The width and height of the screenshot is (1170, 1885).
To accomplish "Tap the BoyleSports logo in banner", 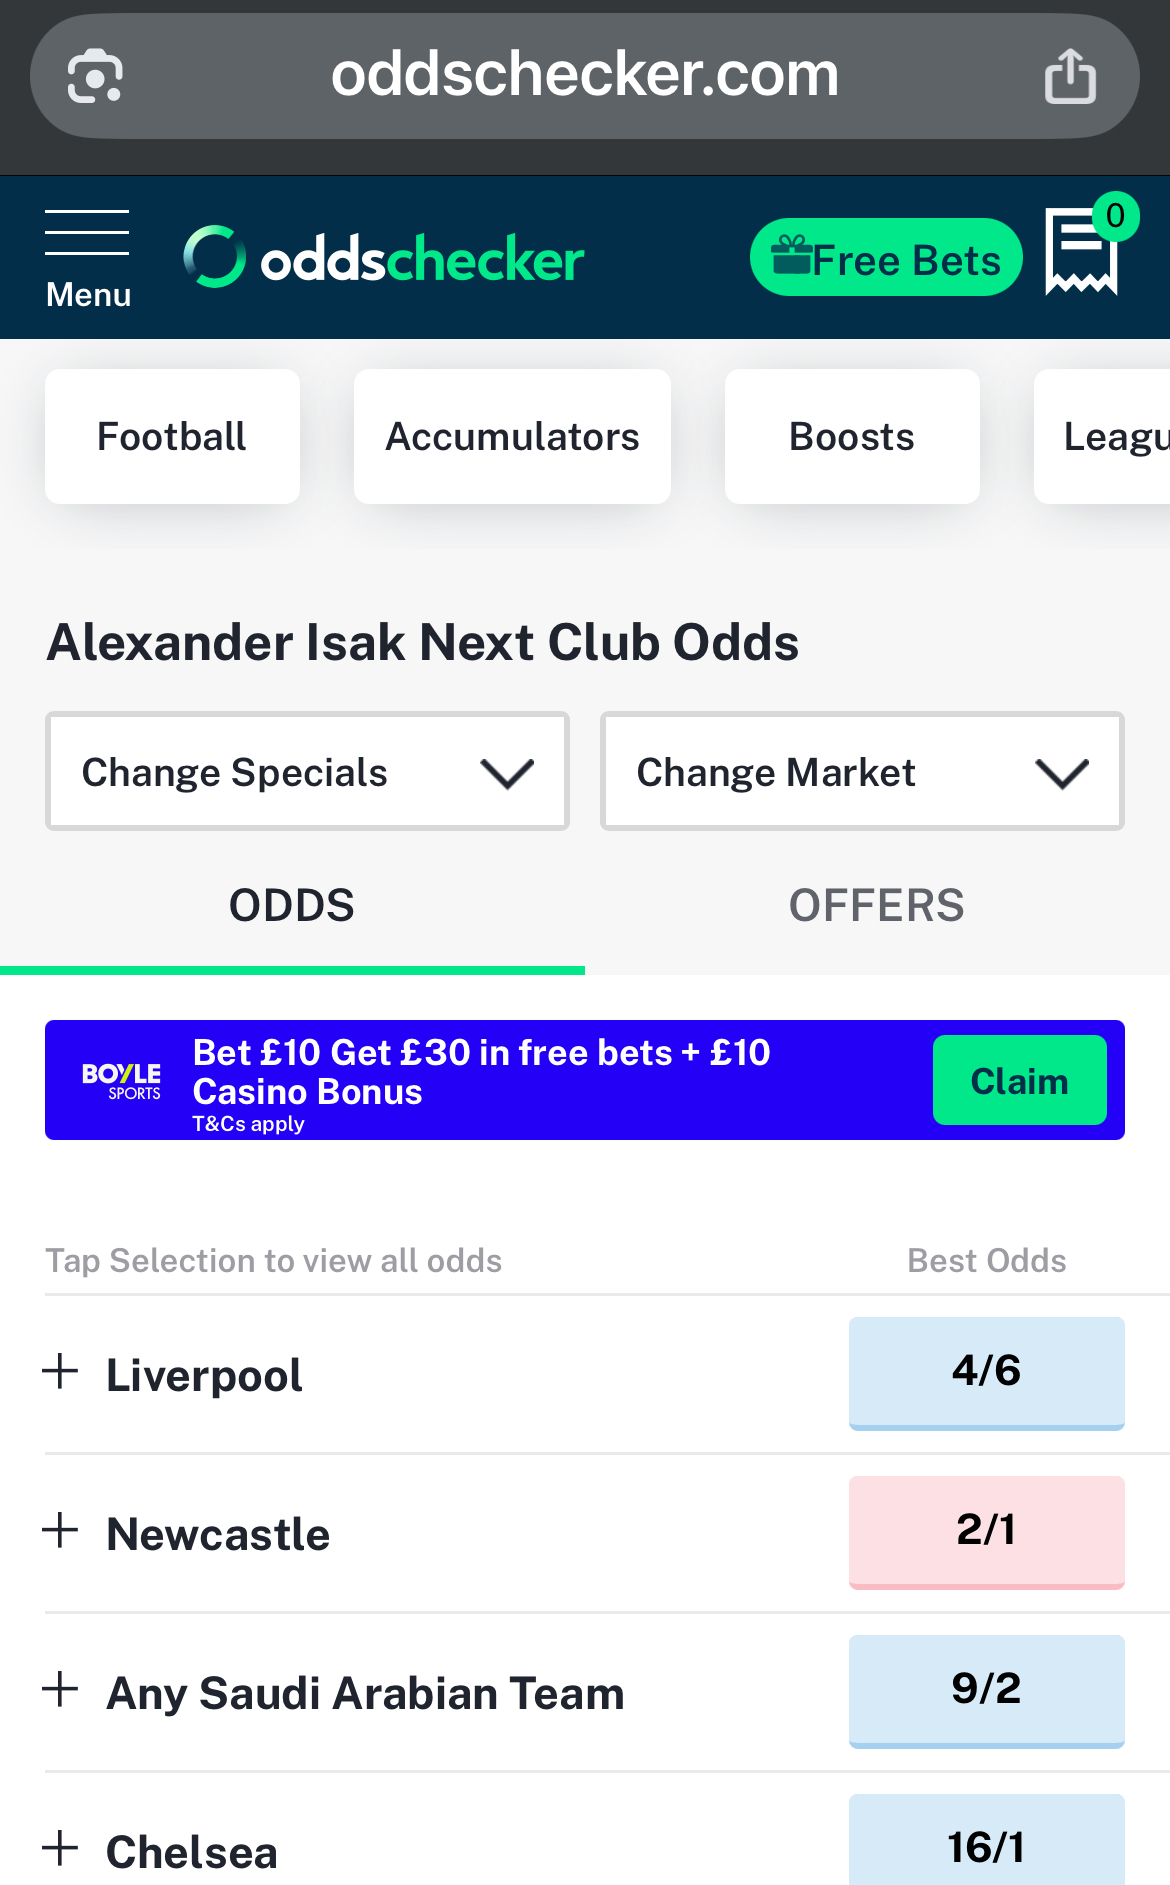I will pyautogui.click(x=121, y=1081).
